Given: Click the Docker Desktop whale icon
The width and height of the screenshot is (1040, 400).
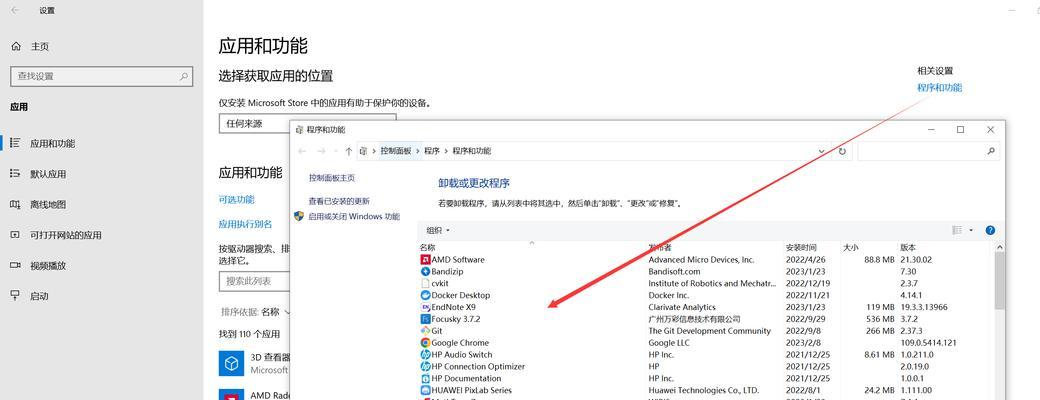Looking at the screenshot, I should click(426, 295).
